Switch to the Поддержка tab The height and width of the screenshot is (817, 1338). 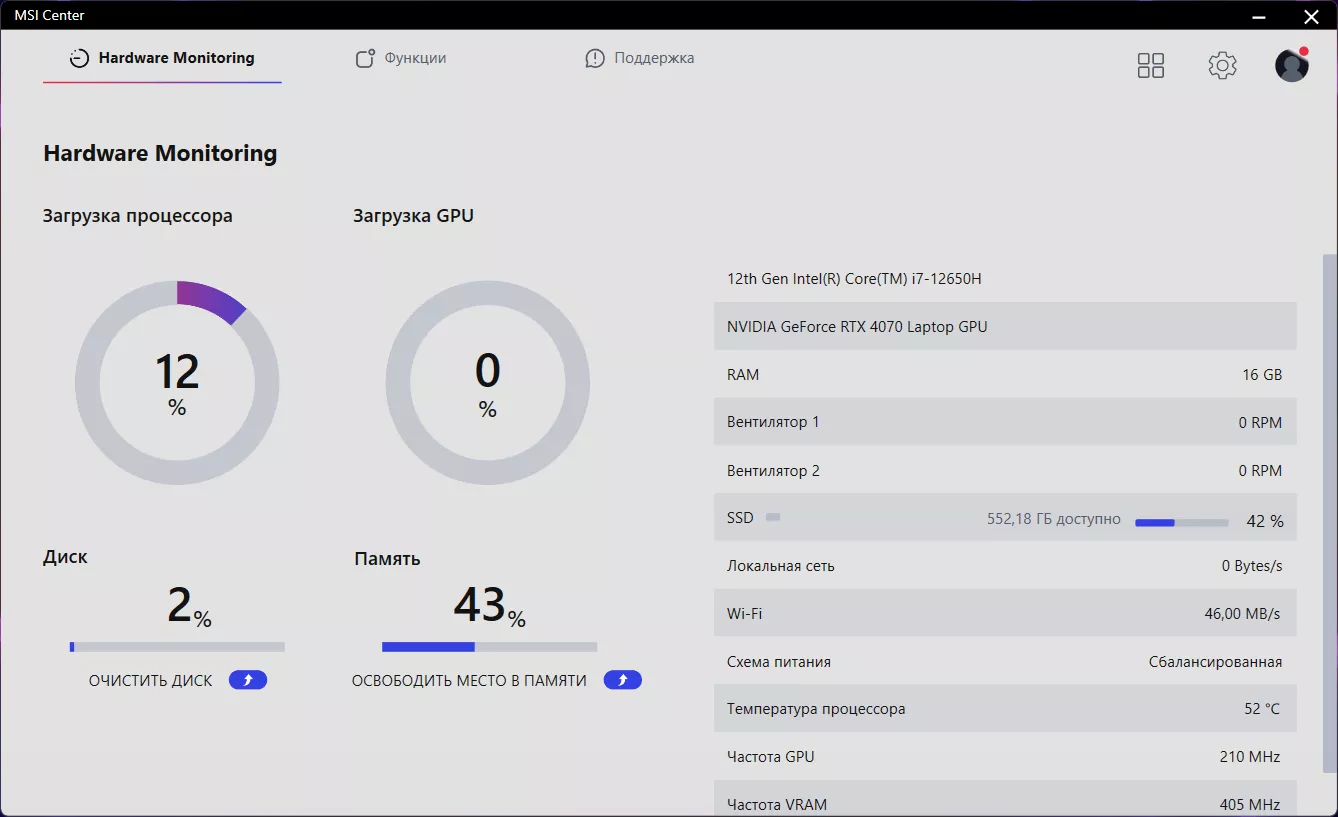pyautogui.click(x=640, y=59)
